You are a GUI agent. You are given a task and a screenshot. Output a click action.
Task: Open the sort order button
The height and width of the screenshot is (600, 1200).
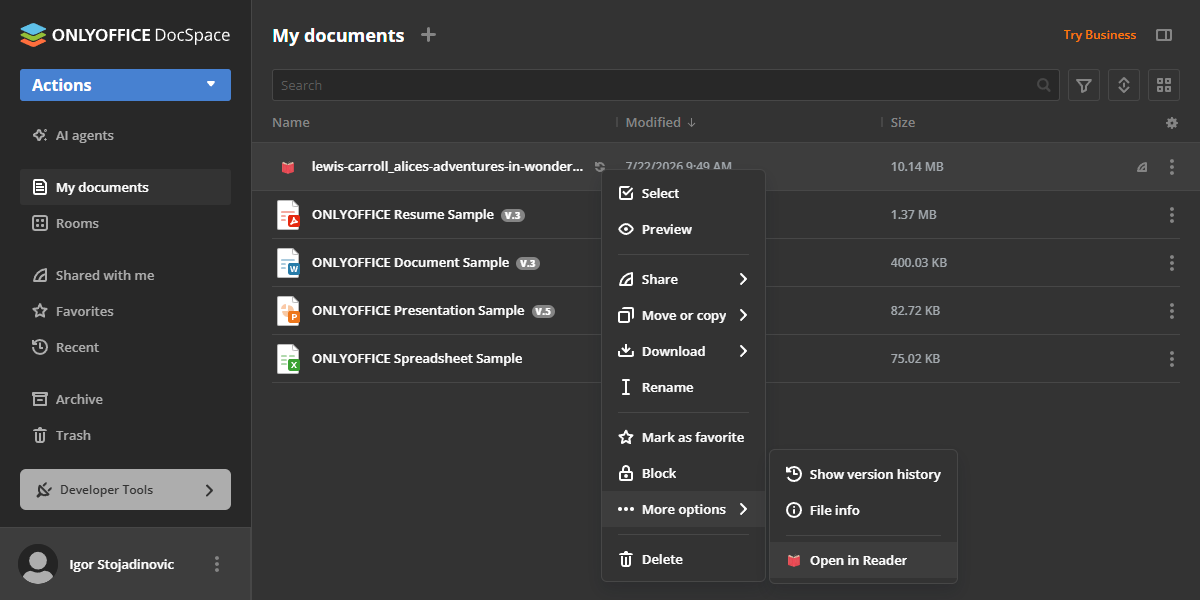1124,85
